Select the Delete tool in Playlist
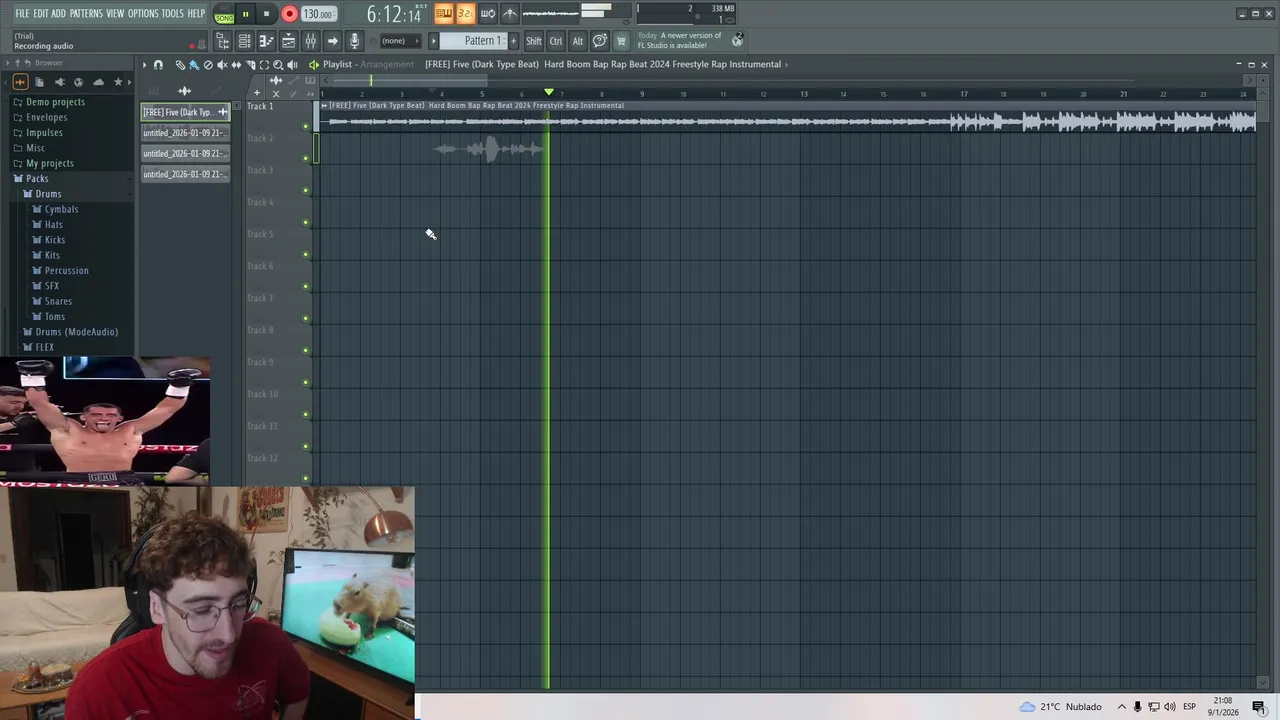 click(x=208, y=64)
